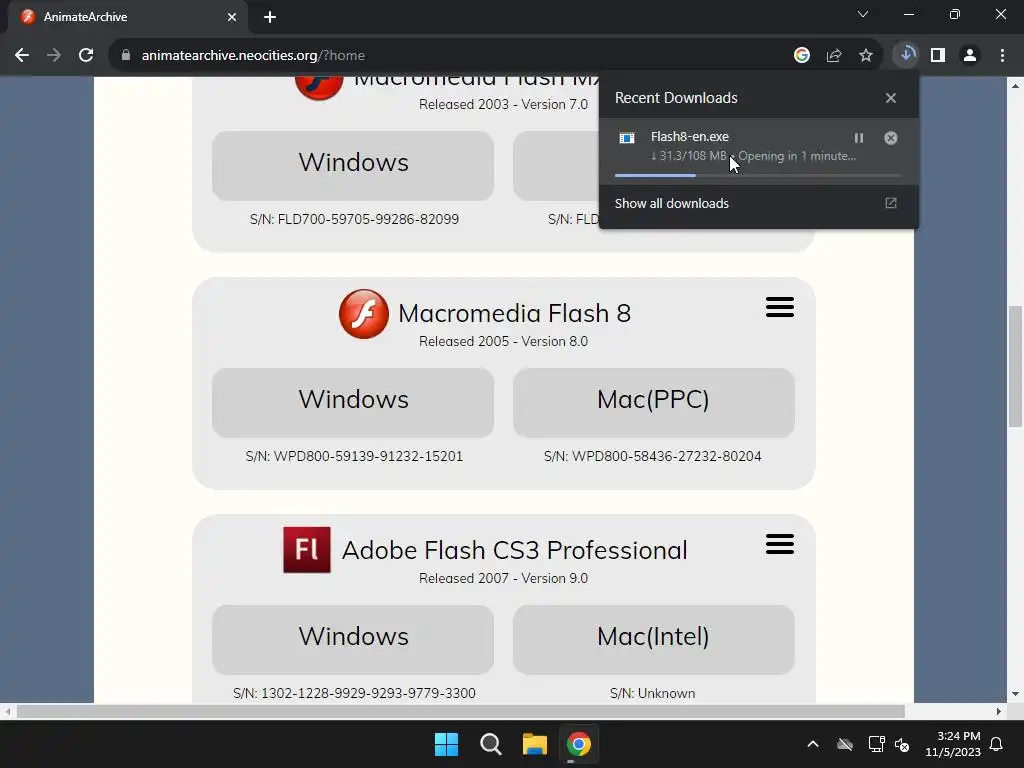Click "Released 2007 - Version 9.0" text
The image size is (1024, 768).
pos(504,579)
